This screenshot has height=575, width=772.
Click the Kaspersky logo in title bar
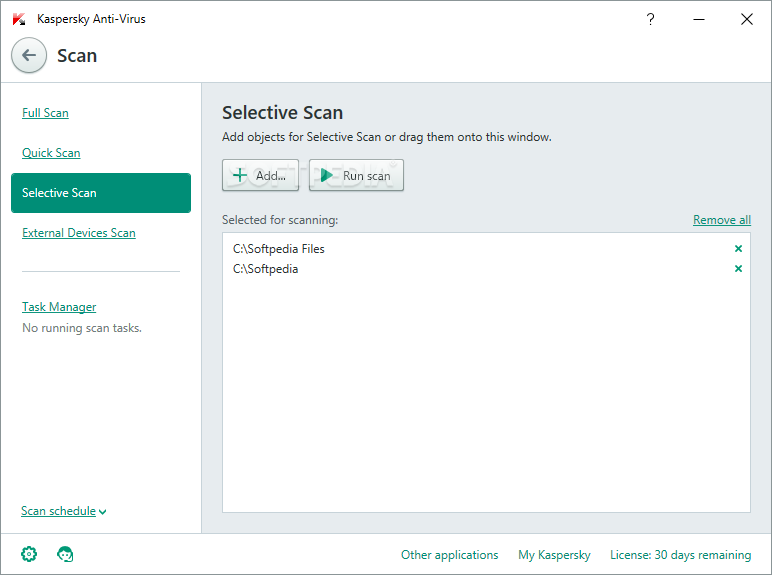19,19
